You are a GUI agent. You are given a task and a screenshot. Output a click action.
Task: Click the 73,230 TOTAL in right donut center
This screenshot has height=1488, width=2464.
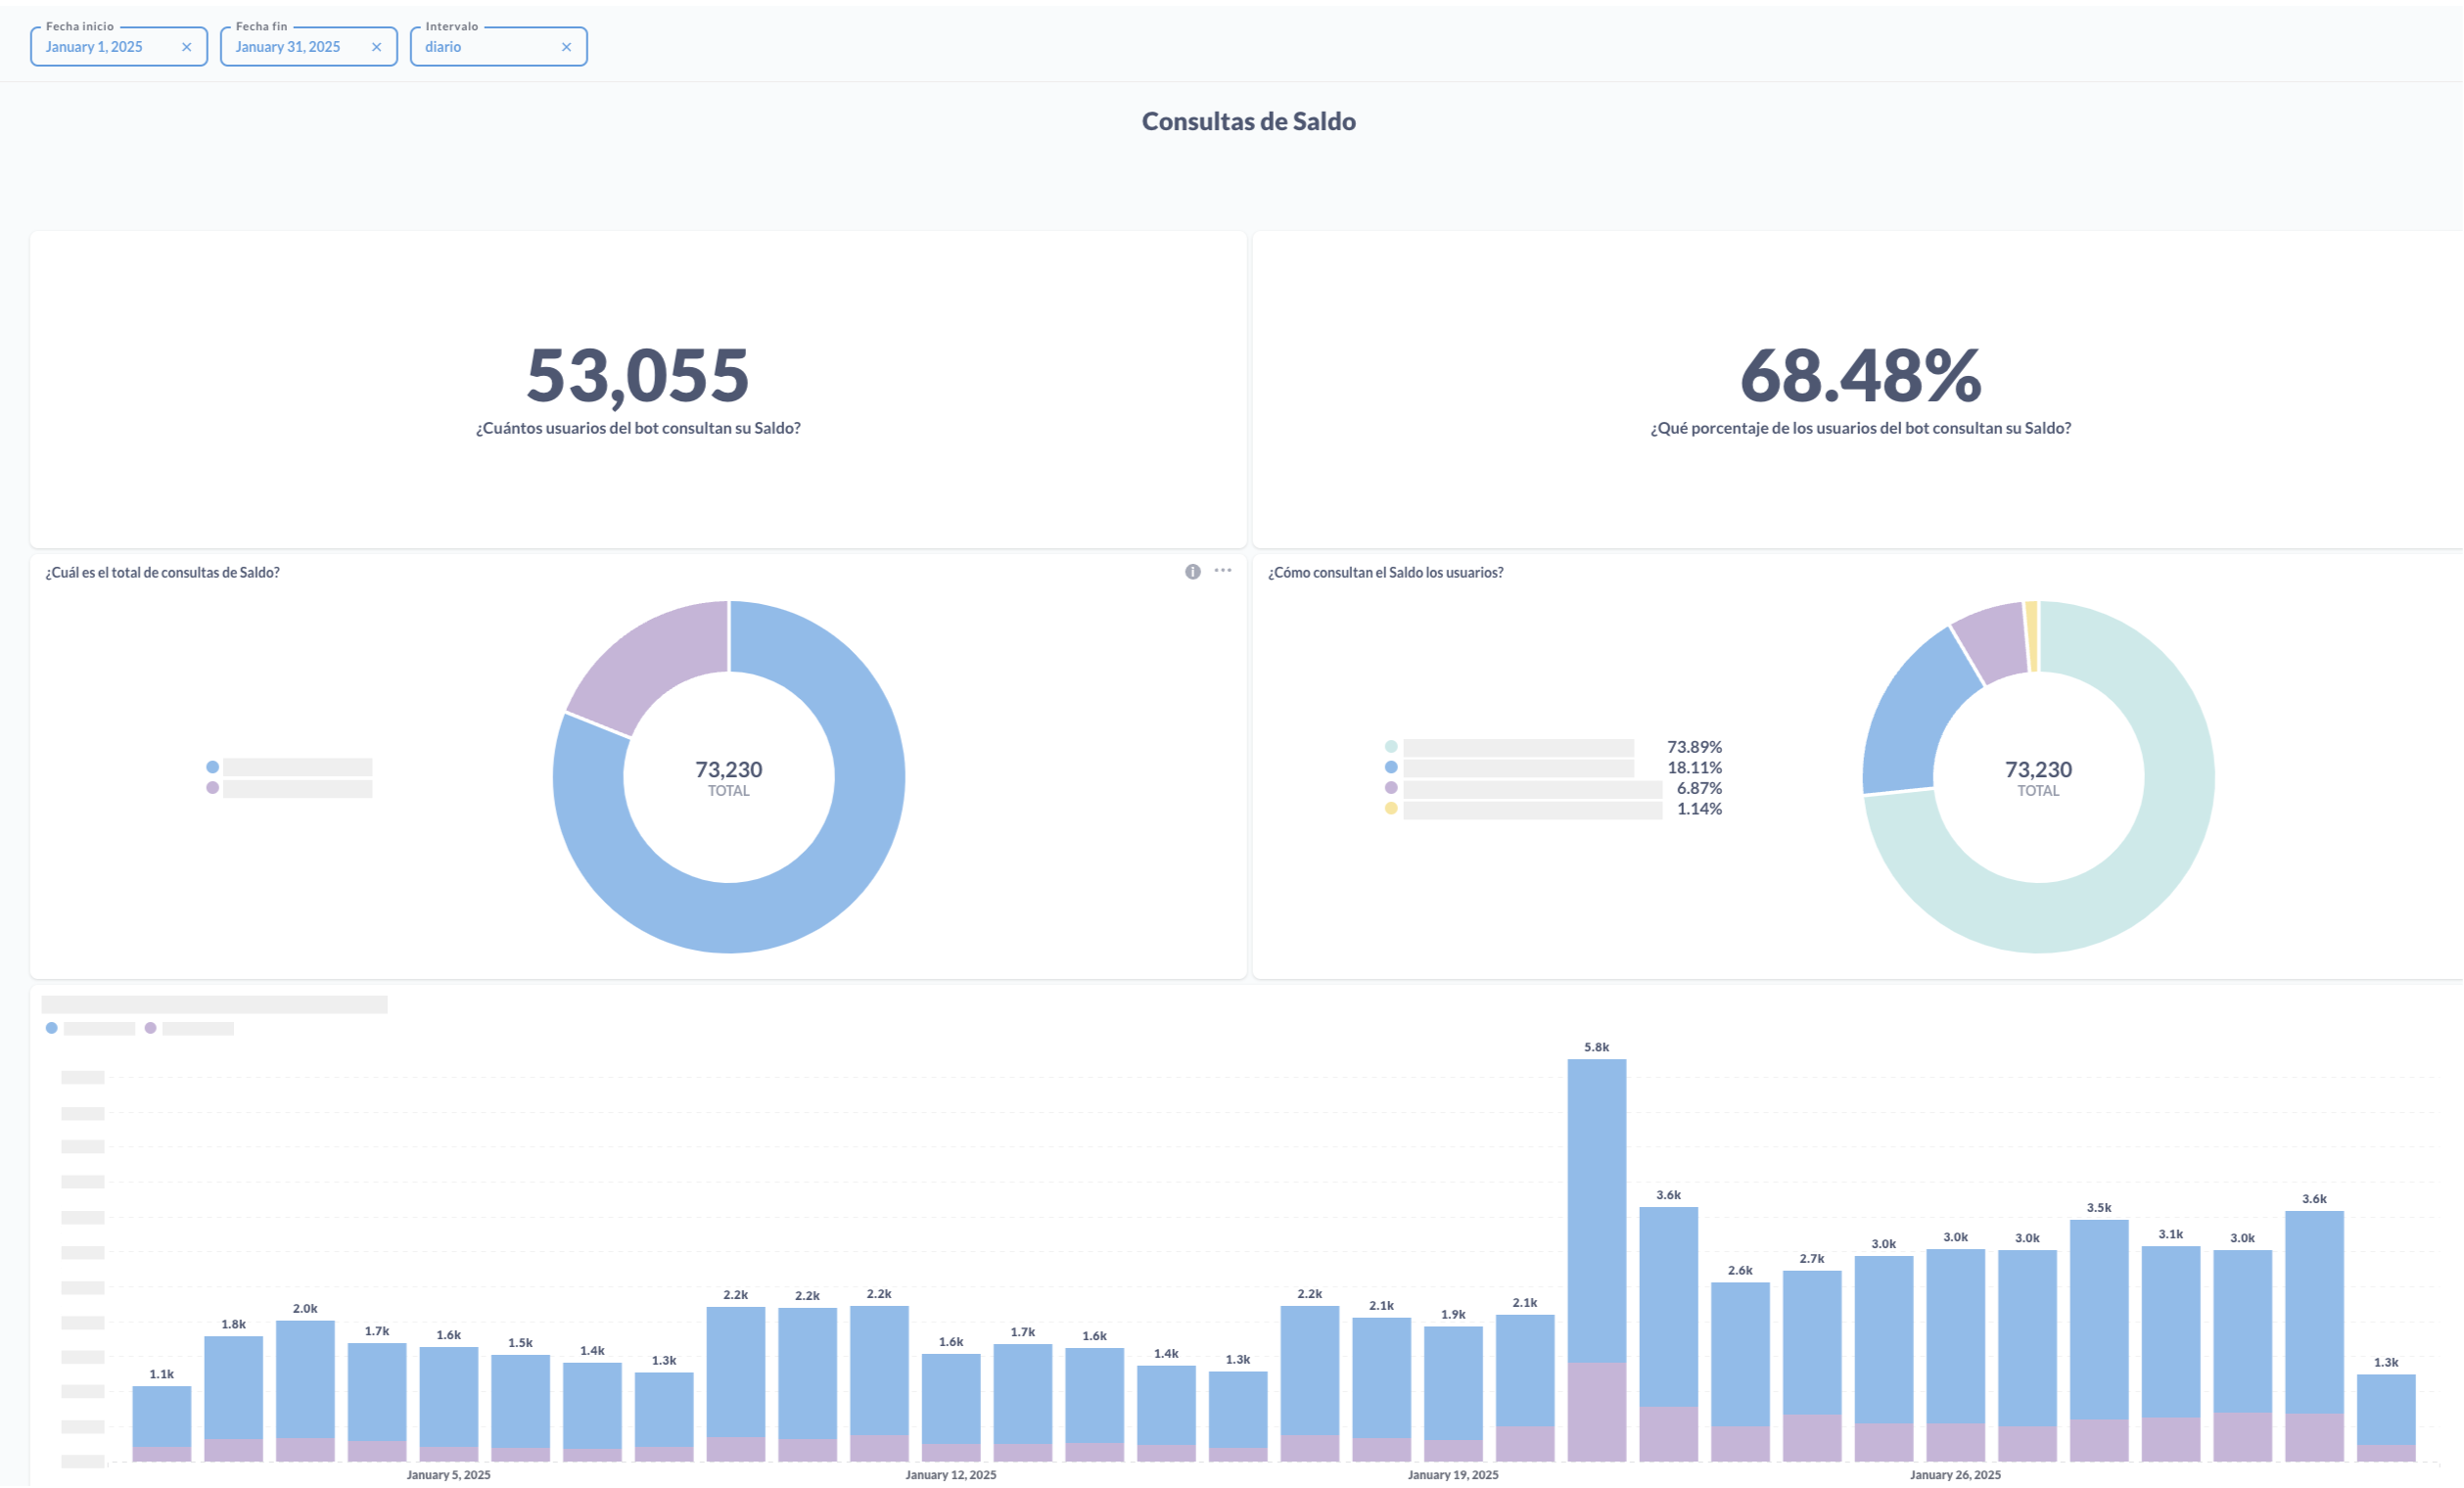click(2039, 777)
